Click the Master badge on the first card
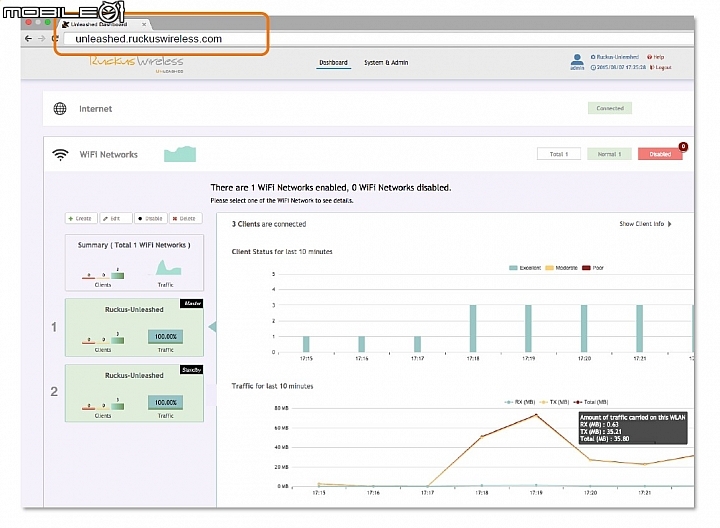Image resolution: width=720 pixels, height=528 pixels. (x=191, y=303)
